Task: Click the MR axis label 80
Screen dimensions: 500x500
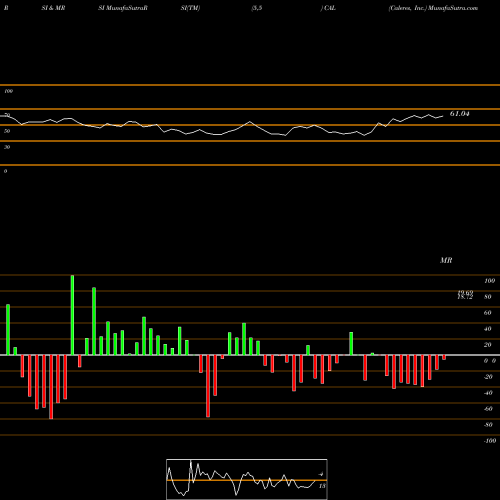Action: (x=488, y=297)
